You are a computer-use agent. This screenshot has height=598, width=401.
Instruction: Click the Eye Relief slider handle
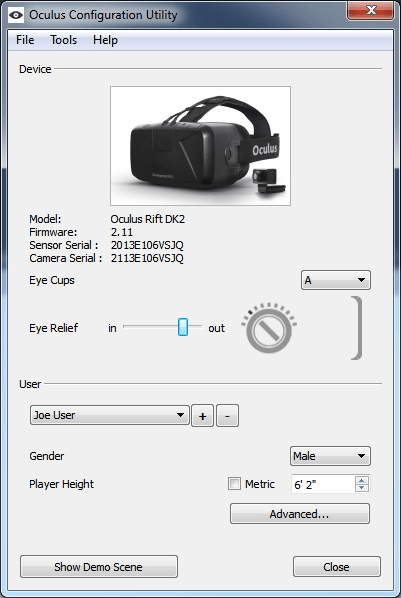[x=183, y=327]
